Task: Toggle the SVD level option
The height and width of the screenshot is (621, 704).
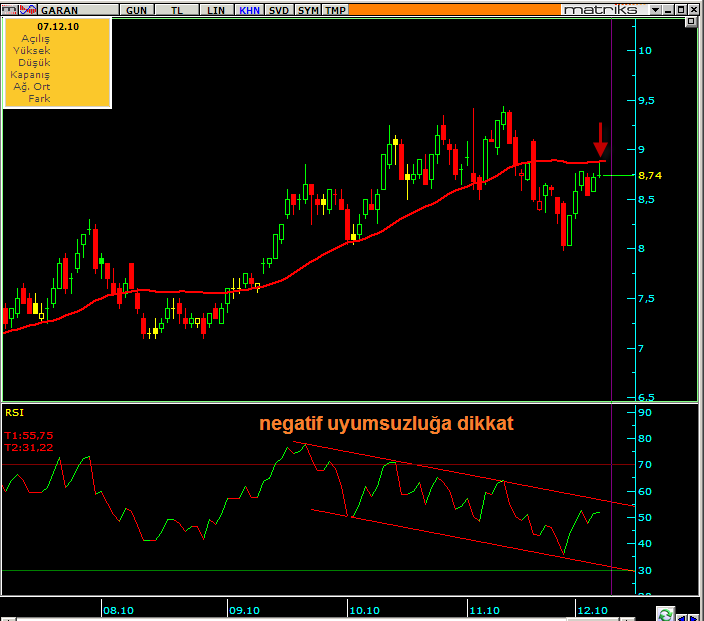Action: coord(281,9)
